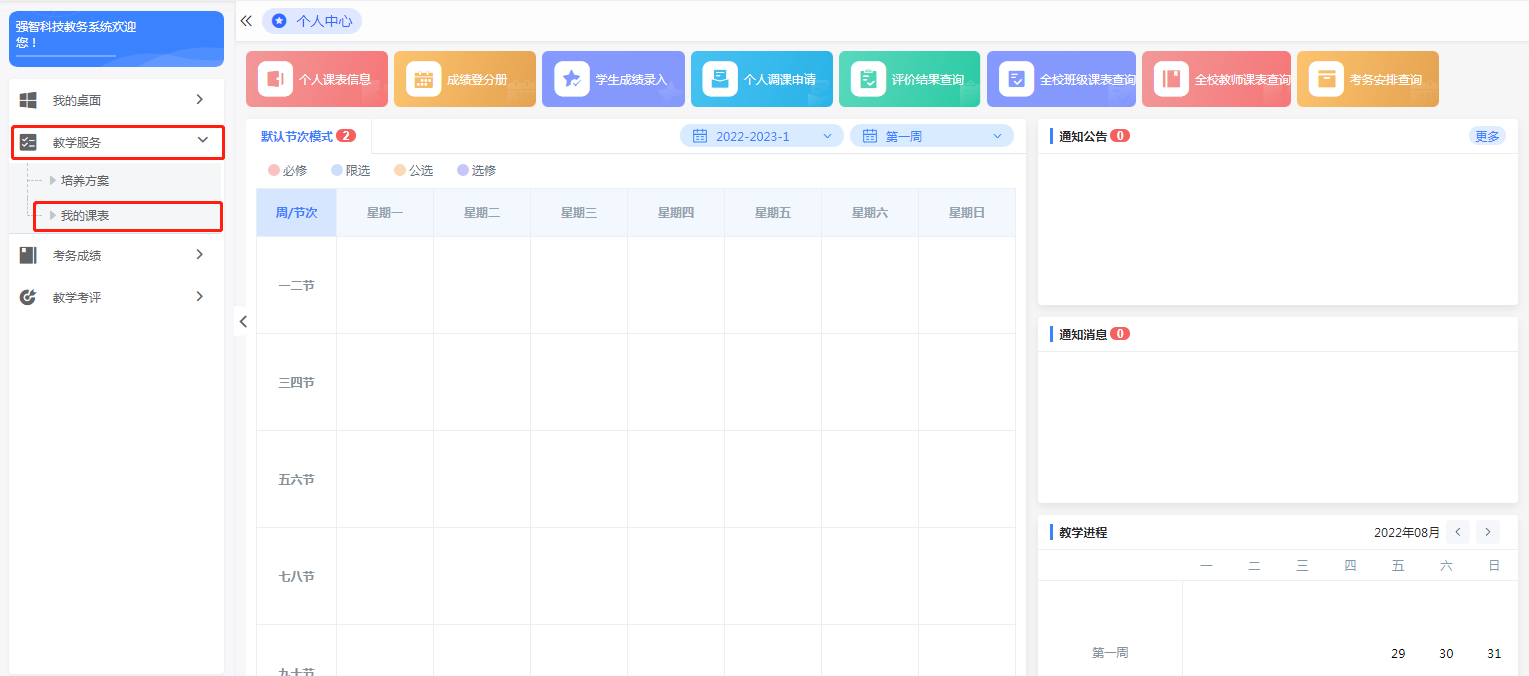Image resolution: width=1529 pixels, height=676 pixels.
Task: Click the 必修 color legend dot
Action: point(274,171)
